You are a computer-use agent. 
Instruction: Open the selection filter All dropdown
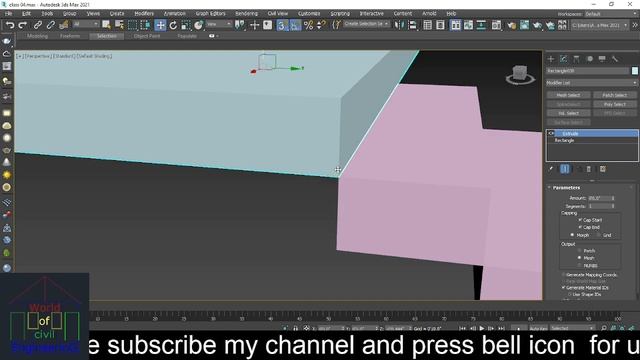[86, 25]
